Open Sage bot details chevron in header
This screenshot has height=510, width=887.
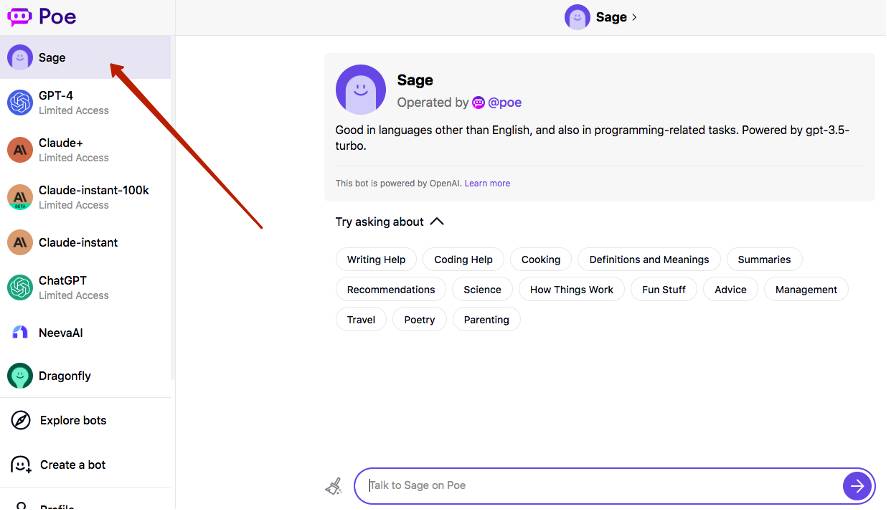pyautogui.click(x=634, y=17)
